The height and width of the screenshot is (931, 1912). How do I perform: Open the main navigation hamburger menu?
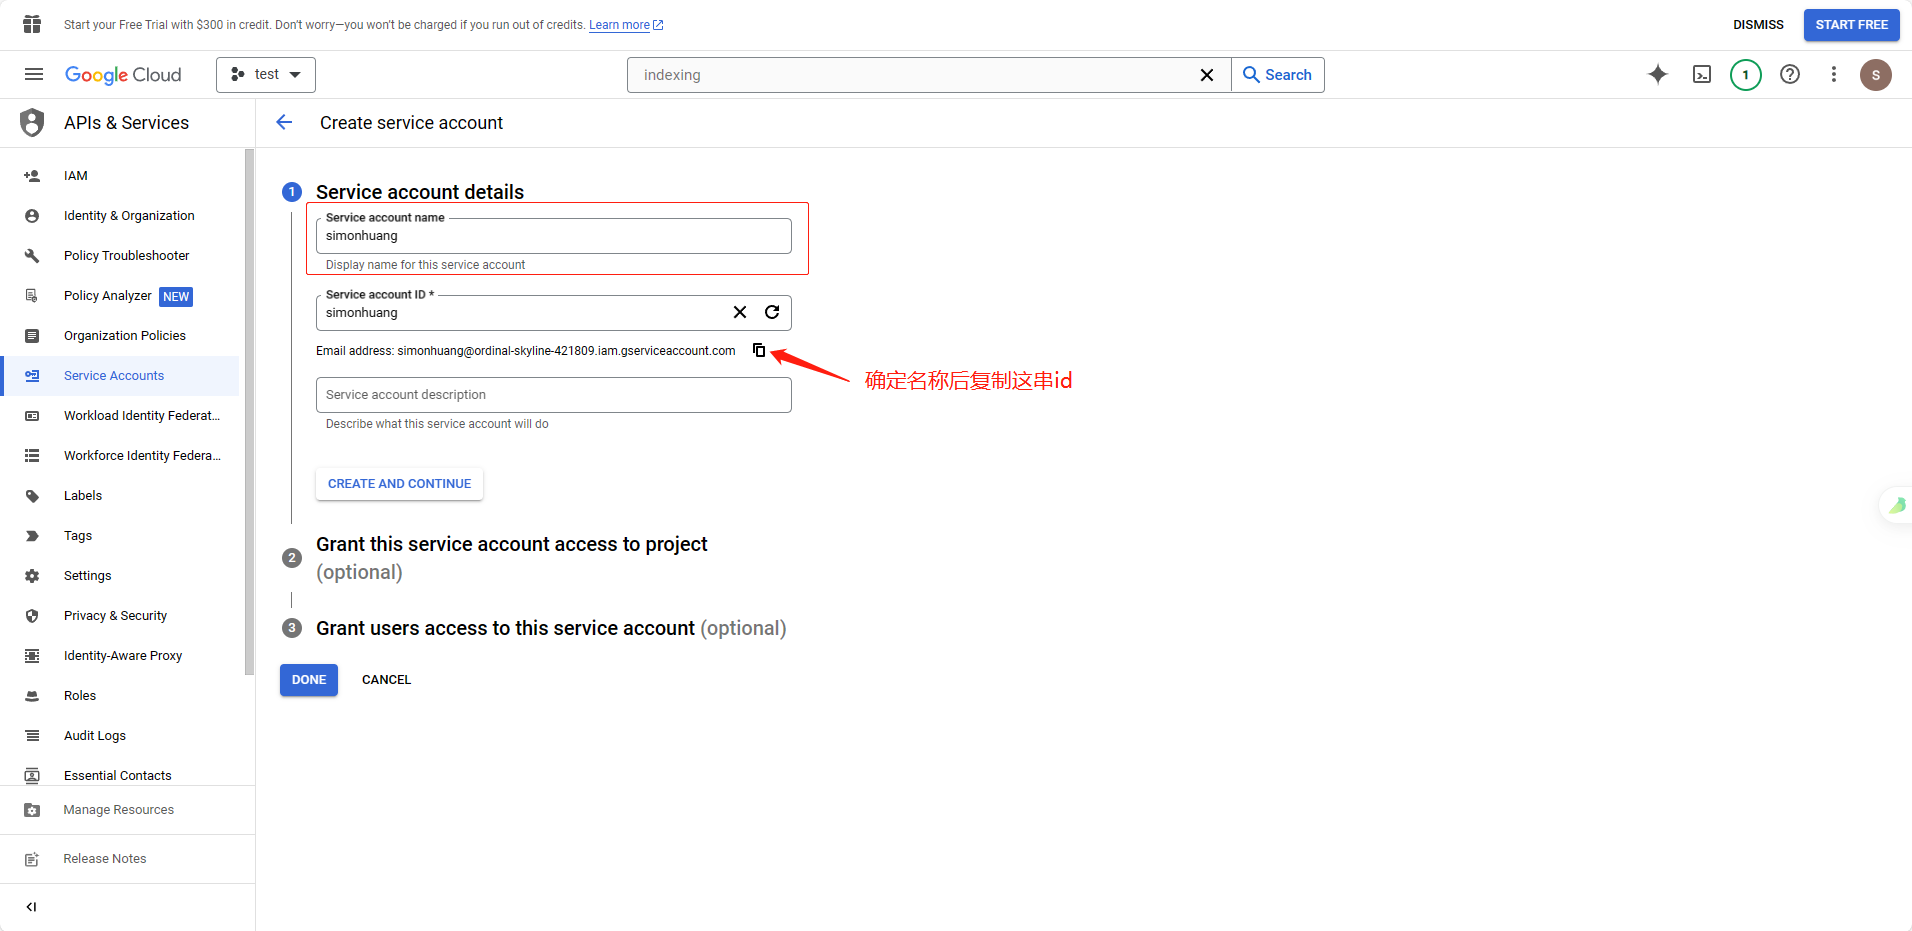point(34,74)
